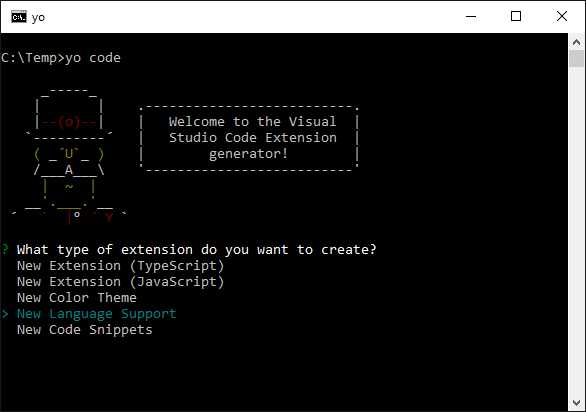Click the scrollbar down arrow
The height and width of the screenshot is (412, 586).
coord(577,403)
